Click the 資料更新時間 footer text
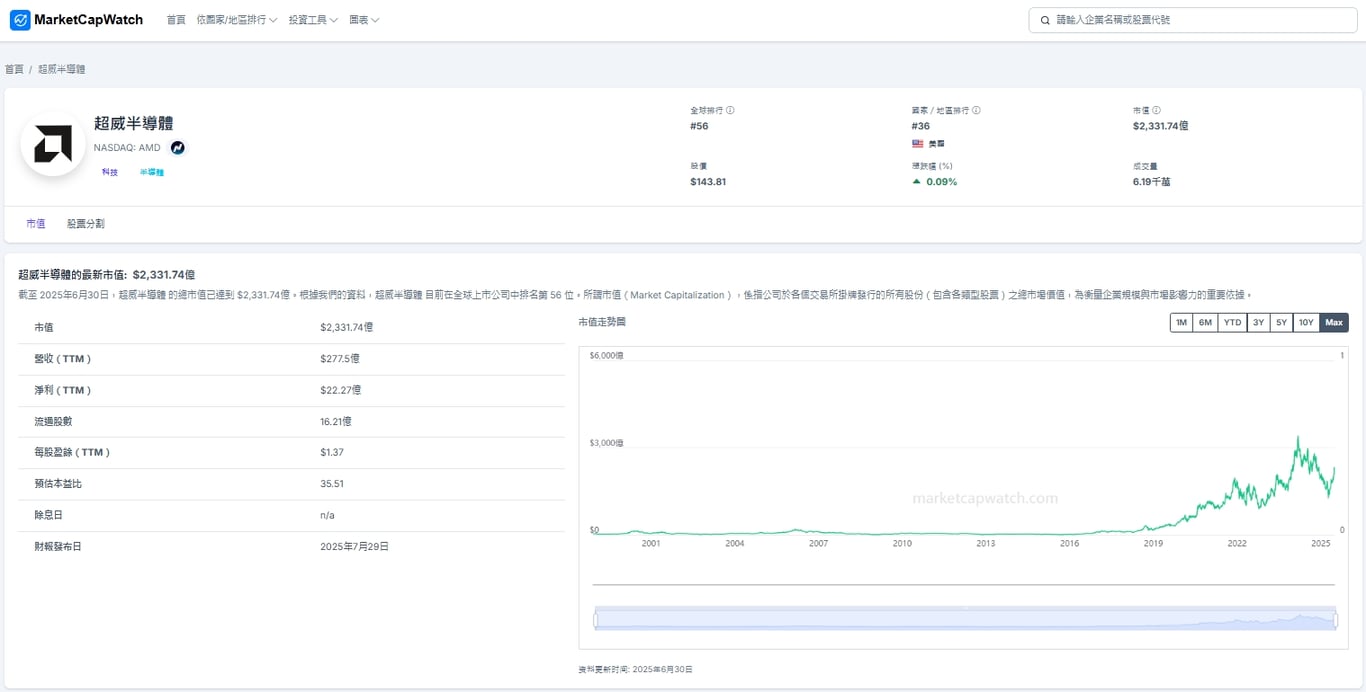 tap(635, 669)
